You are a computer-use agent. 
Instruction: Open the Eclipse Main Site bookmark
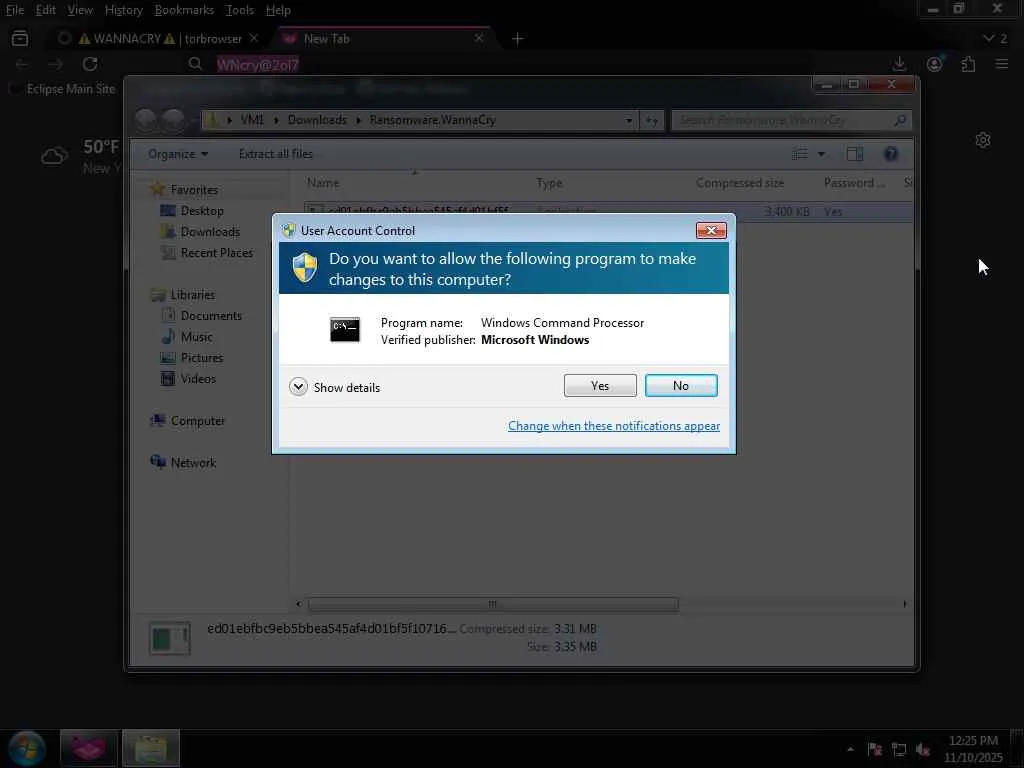point(63,89)
